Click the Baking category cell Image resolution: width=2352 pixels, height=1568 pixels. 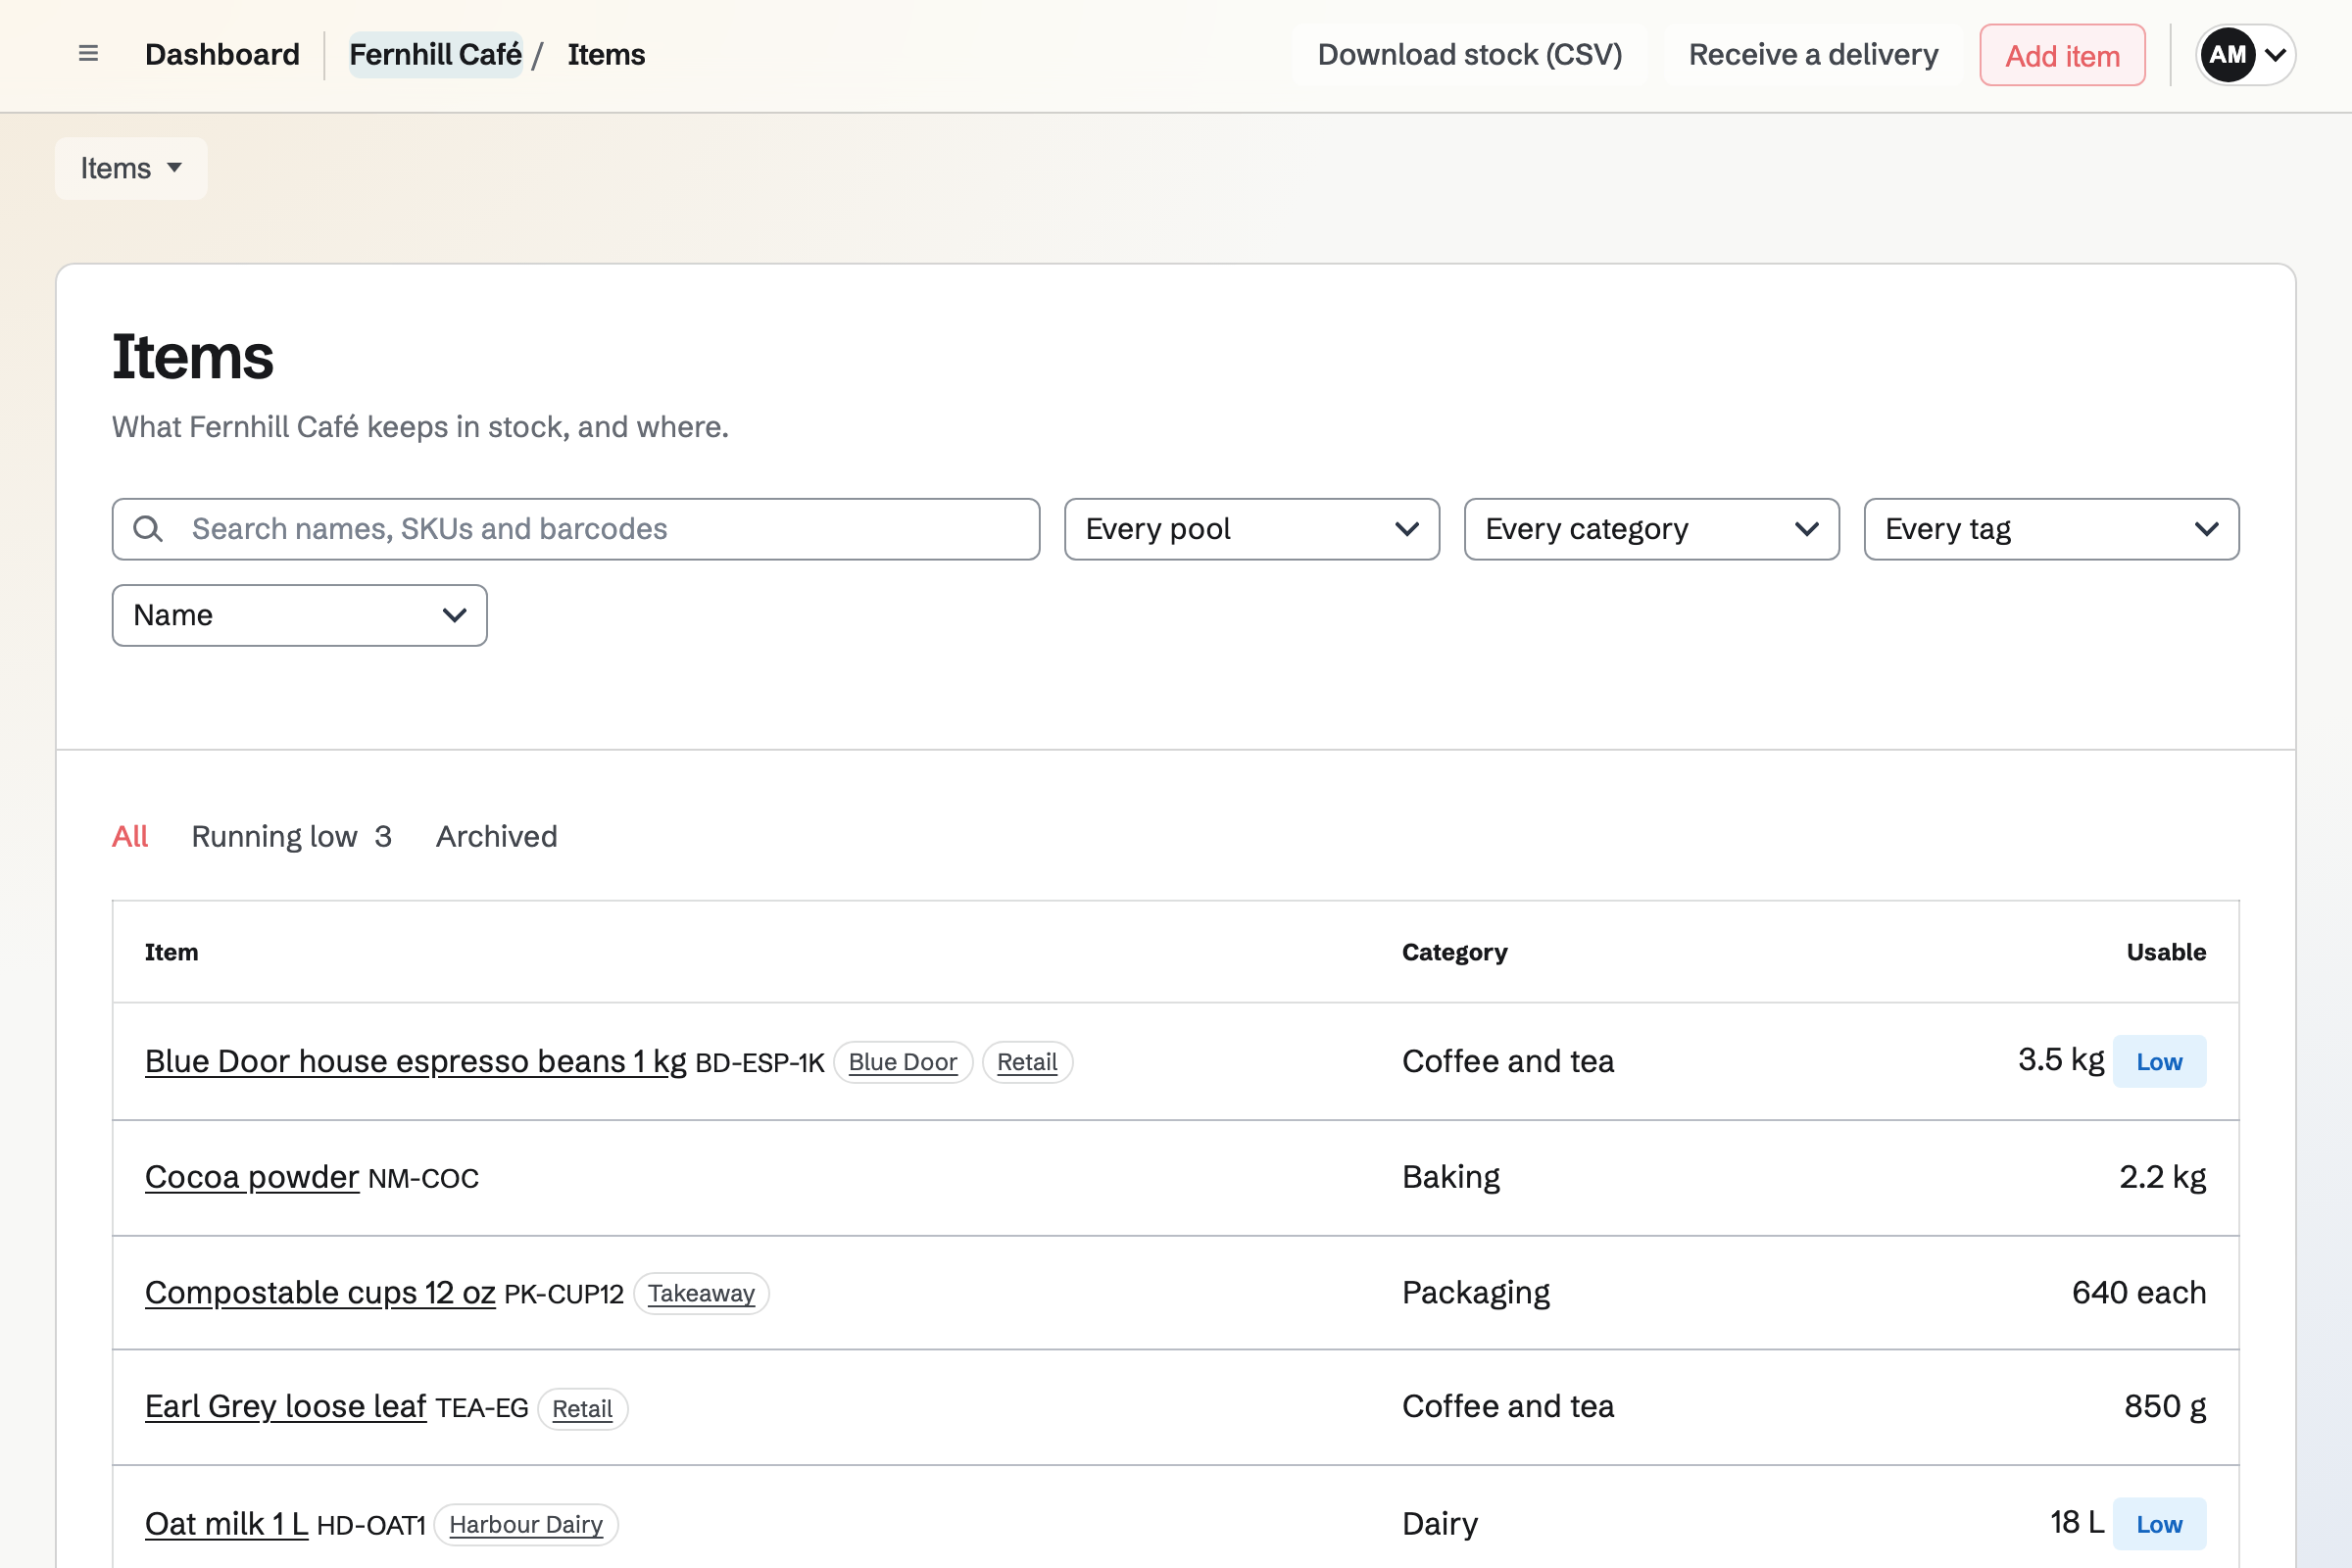pos(1451,1177)
